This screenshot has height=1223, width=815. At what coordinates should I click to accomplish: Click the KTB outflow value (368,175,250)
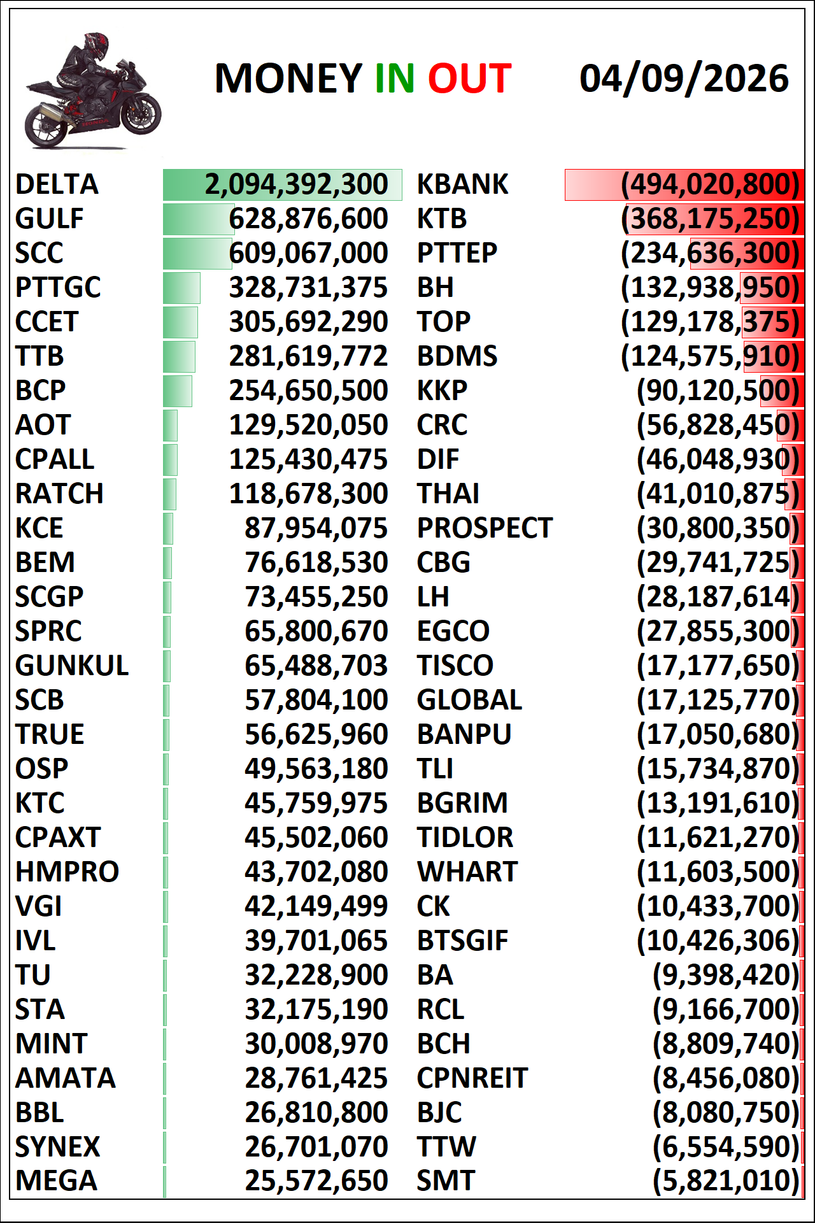pos(711,219)
